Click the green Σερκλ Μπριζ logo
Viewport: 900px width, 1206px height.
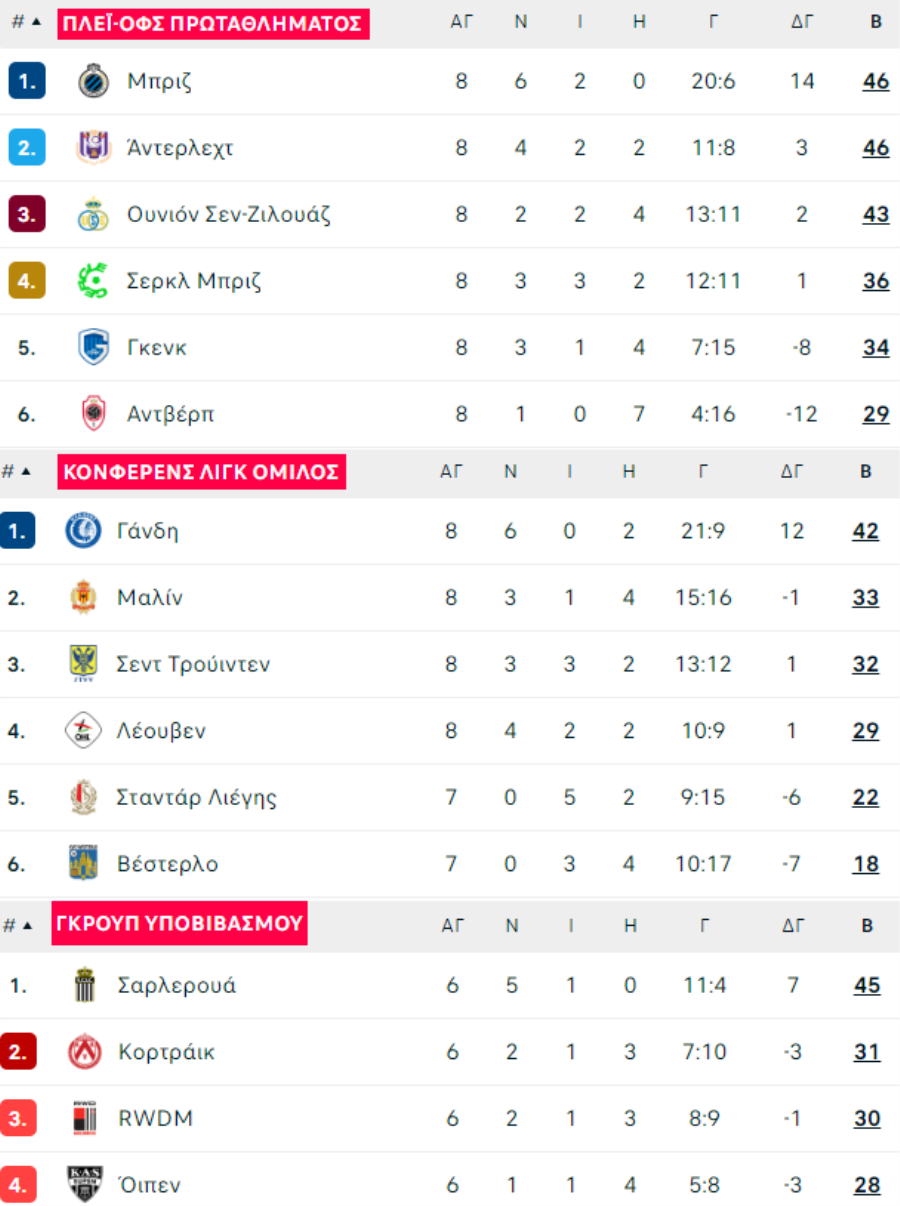pos(93,281)
